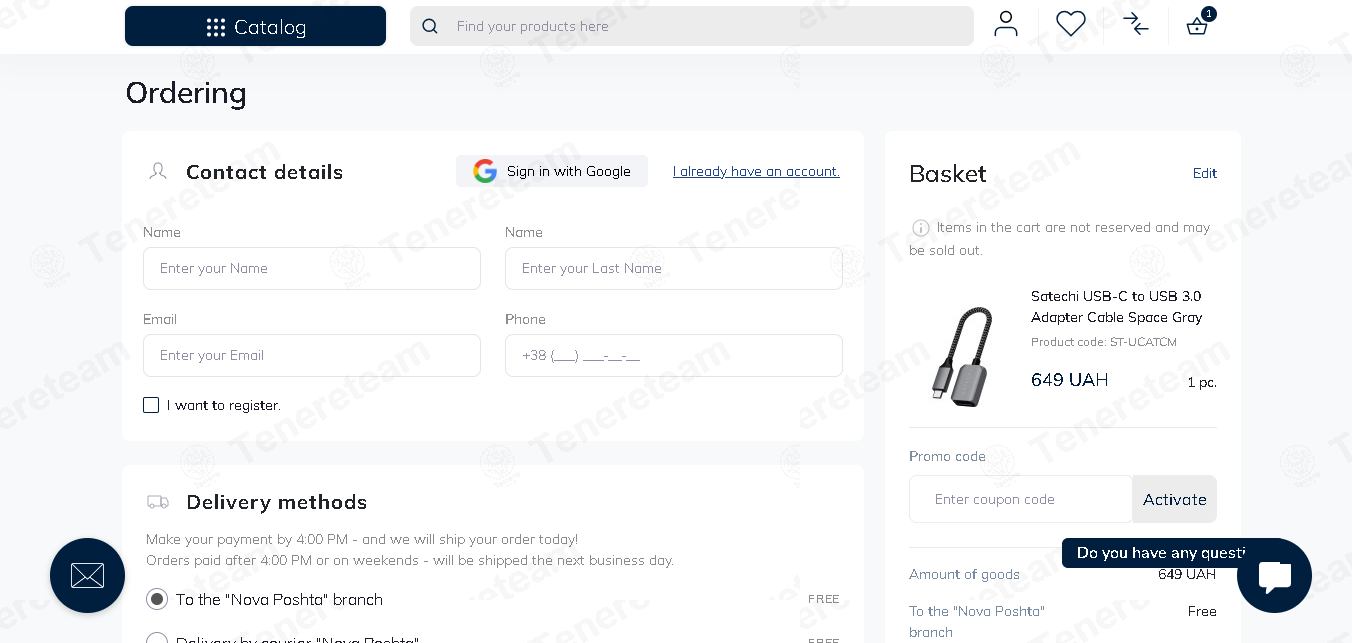The height and width of the screenshot is (643, 1352).
Task: Open the live chat bubble
Action: click(x=1274, y=575)
